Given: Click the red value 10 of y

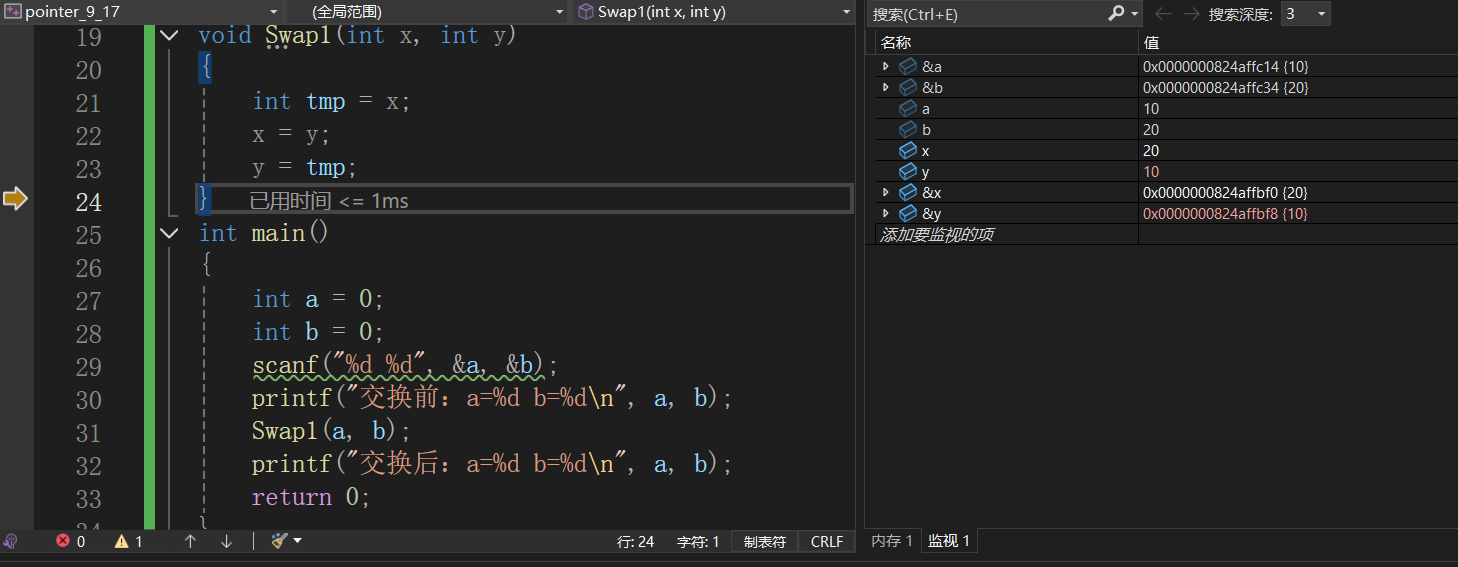Looking at the screenshot, I should pos(1151,171).
